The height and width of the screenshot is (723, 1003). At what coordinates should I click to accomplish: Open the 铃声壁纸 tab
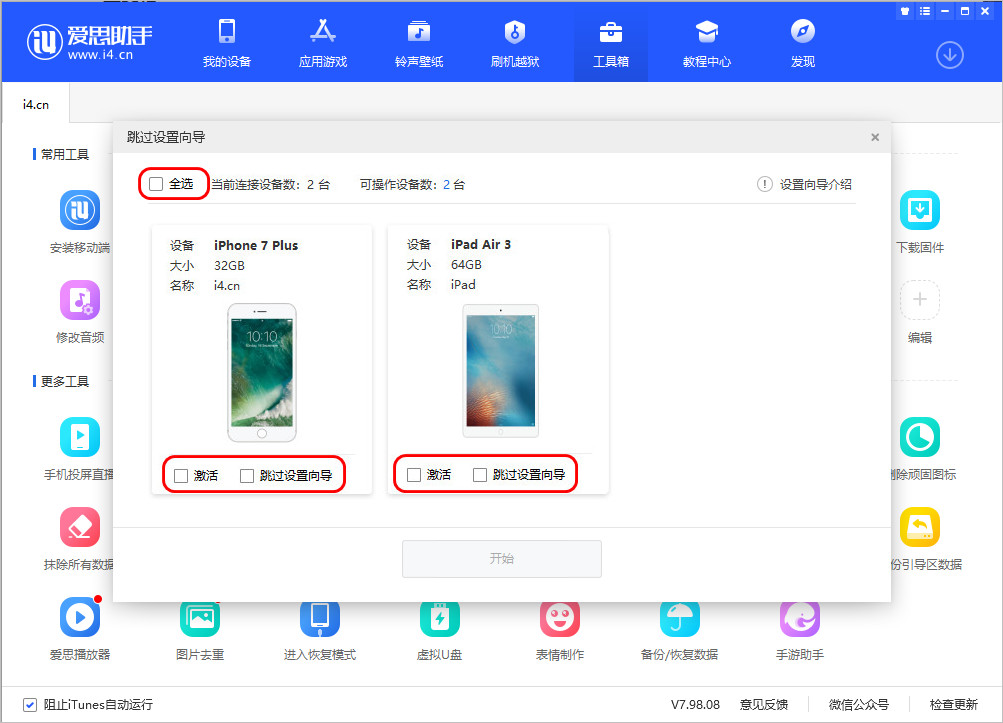click(418, 43)
